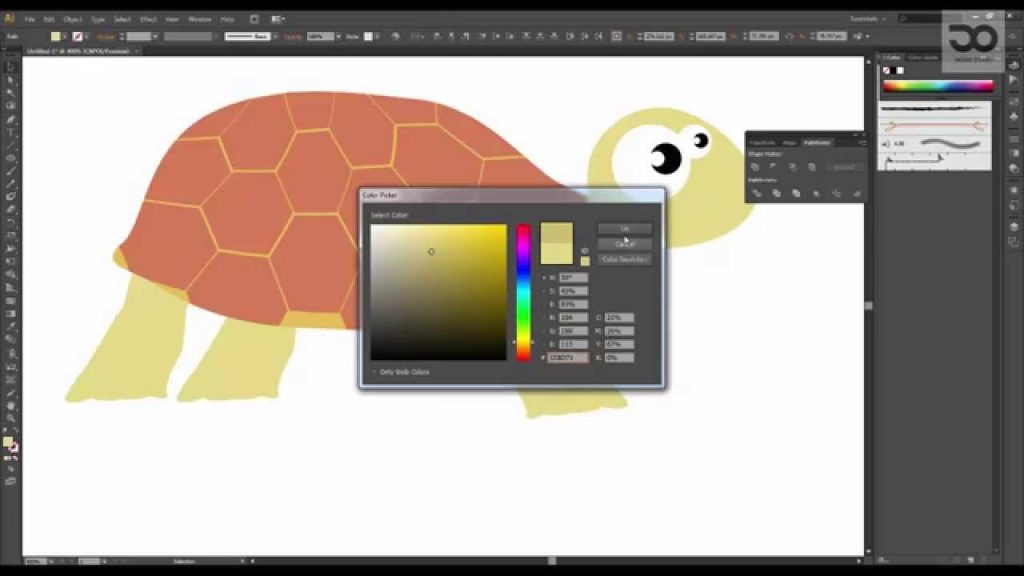Screen dimensions: 1024x576
Task: Open the opacity dropdown in control bar
Action: tap(338, 37)
